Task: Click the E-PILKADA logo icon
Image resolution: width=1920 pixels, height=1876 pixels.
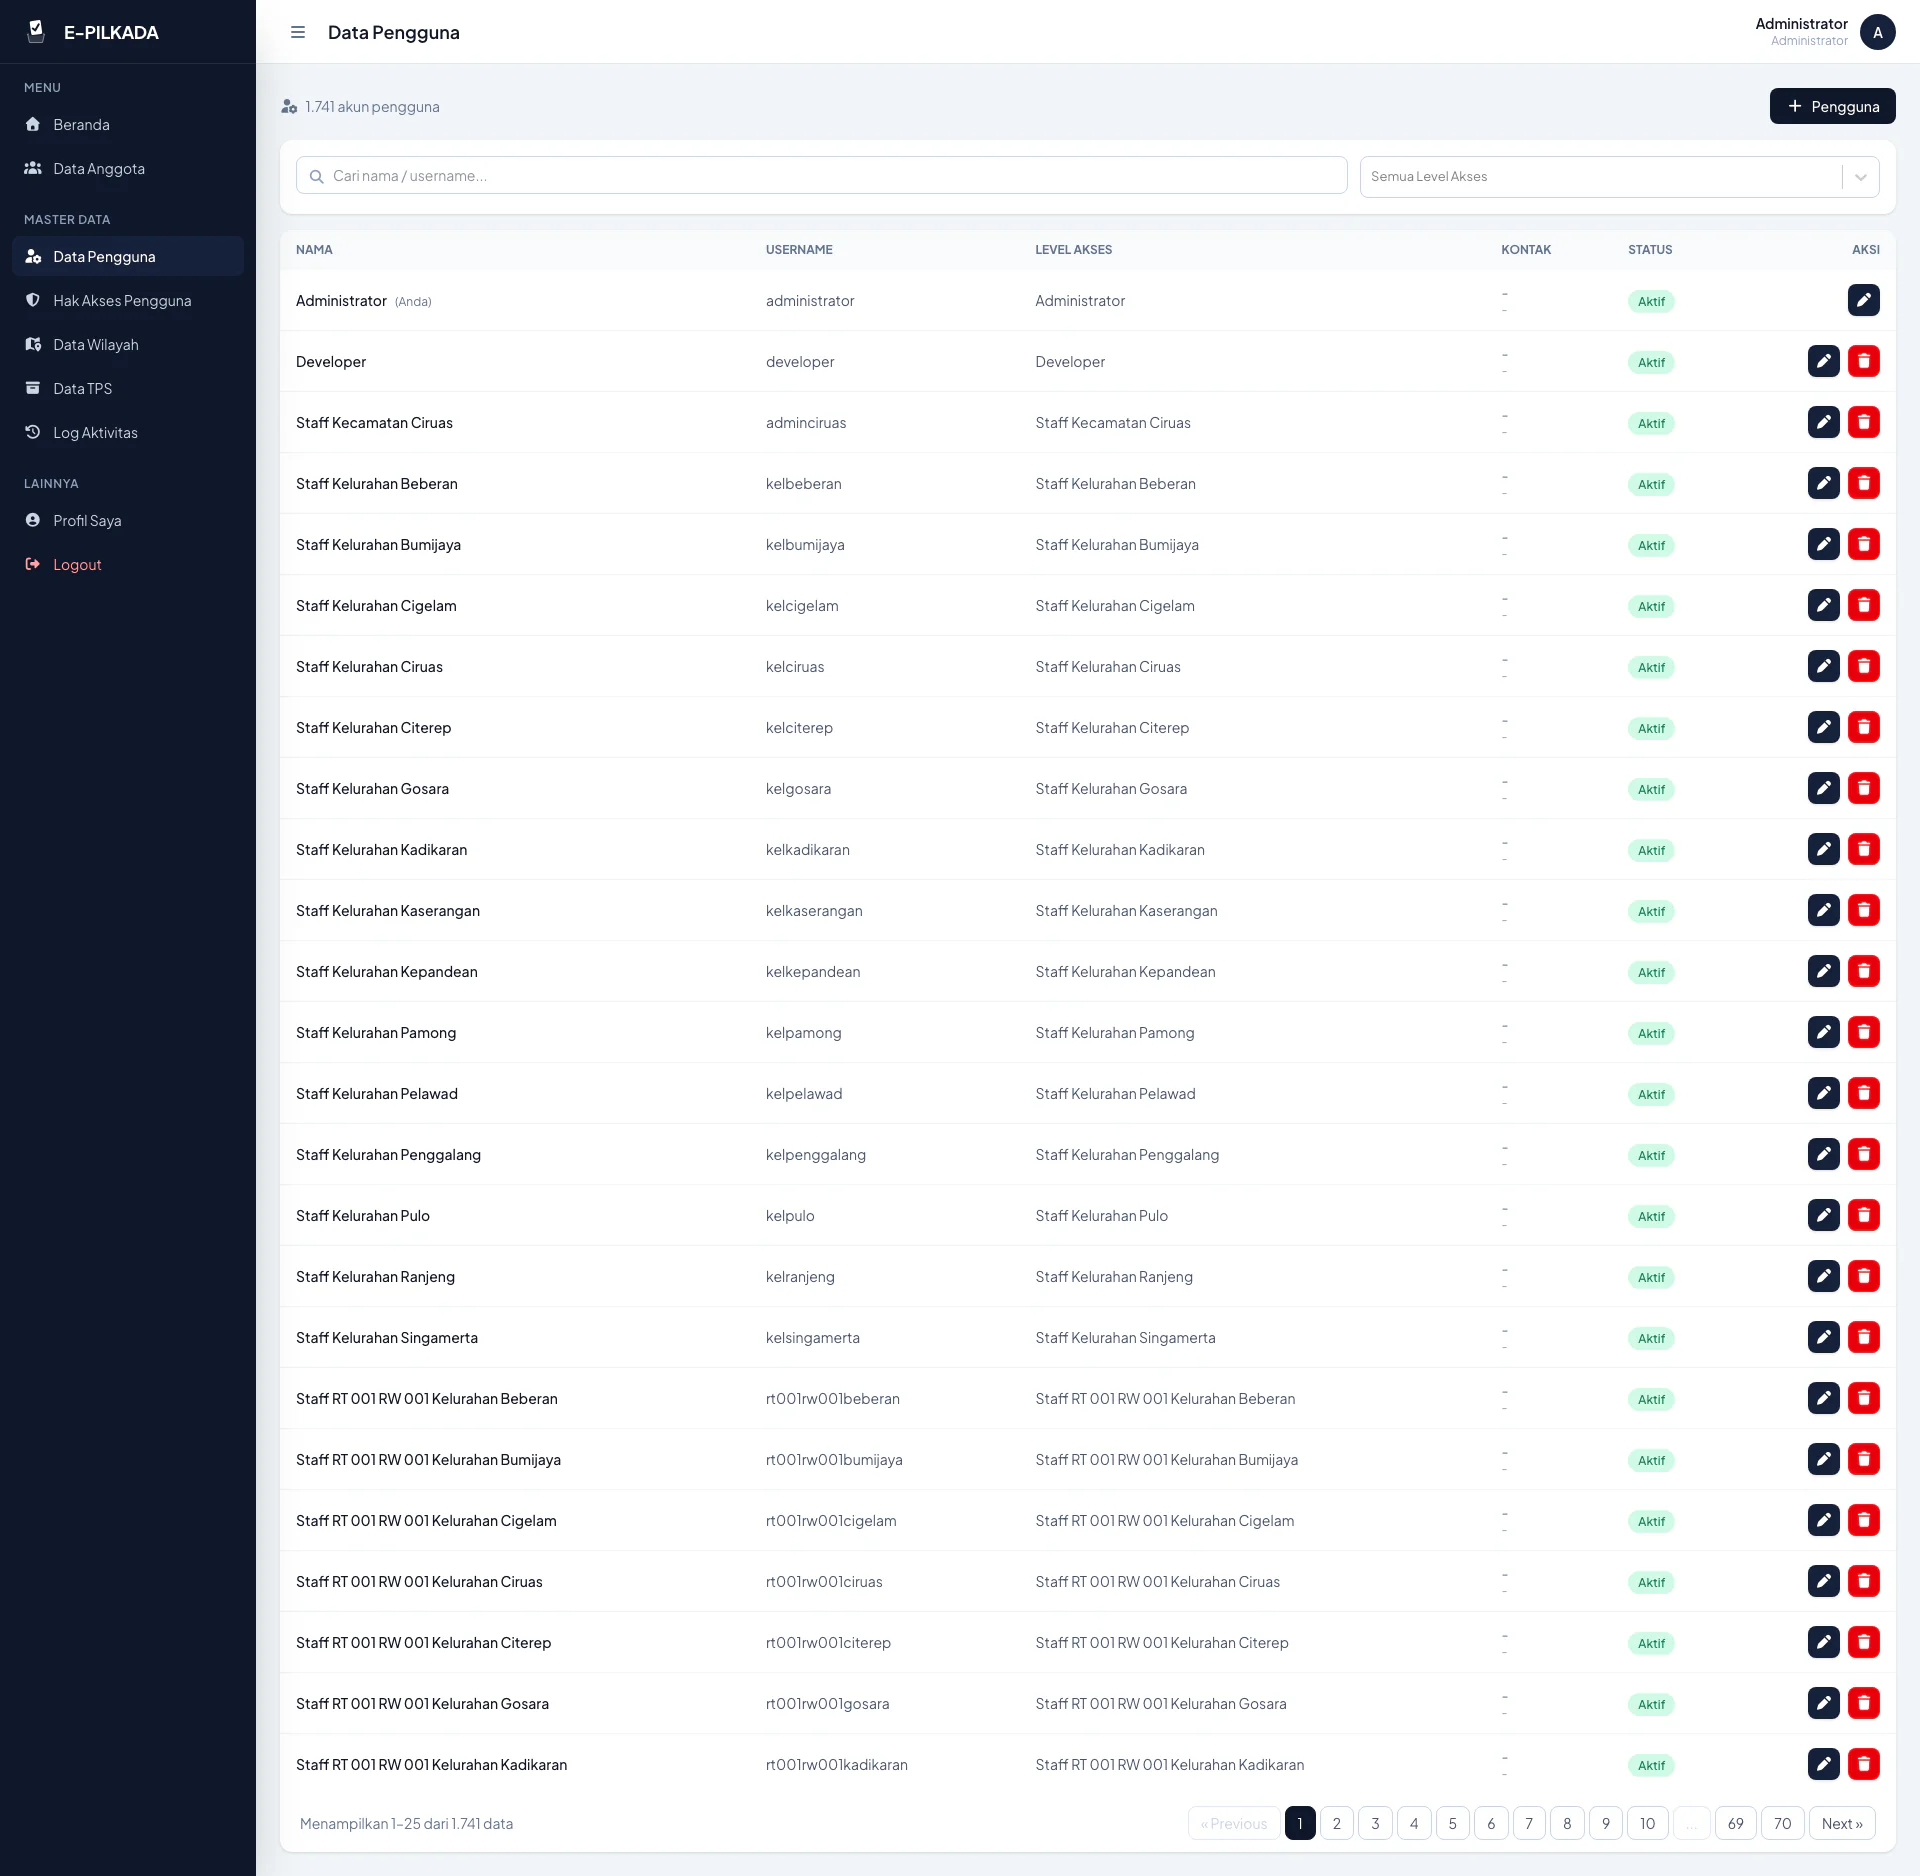Action: tap(37, 32)
